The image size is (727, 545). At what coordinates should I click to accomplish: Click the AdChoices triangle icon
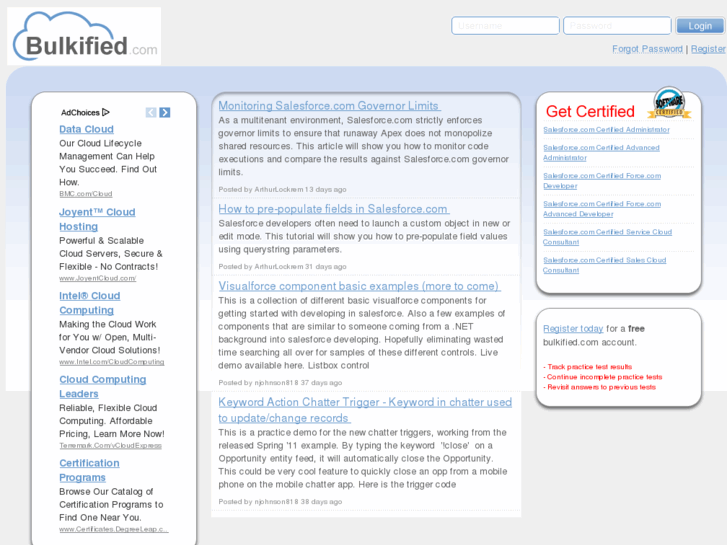[x=106, y=112]
